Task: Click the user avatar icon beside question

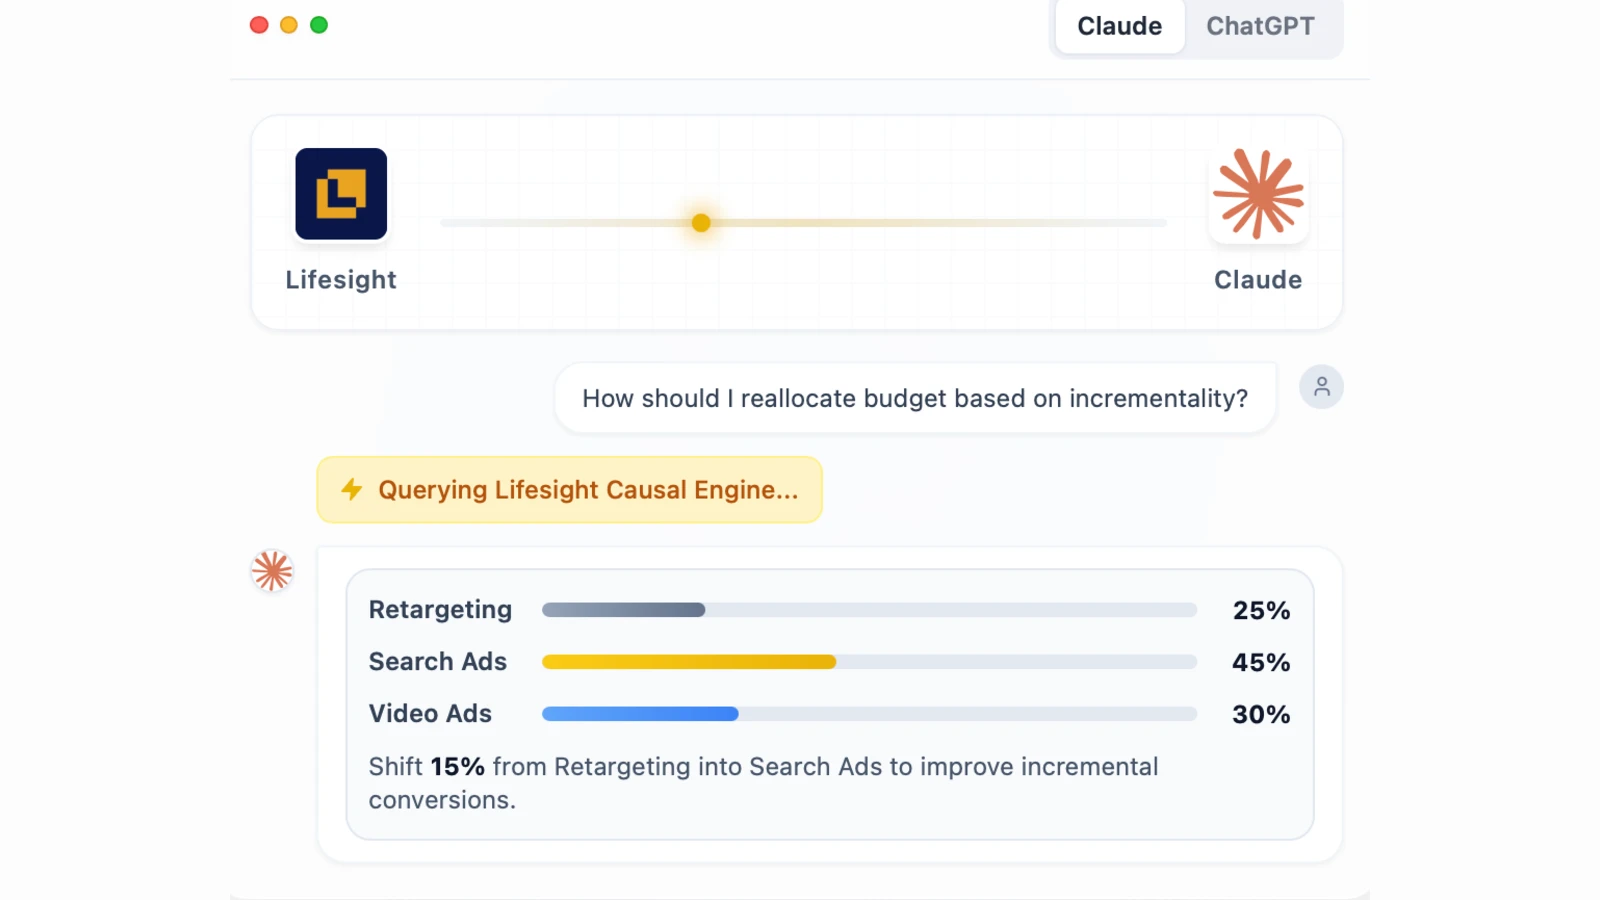Action: pyautogui.click(x=1321, y=387)
